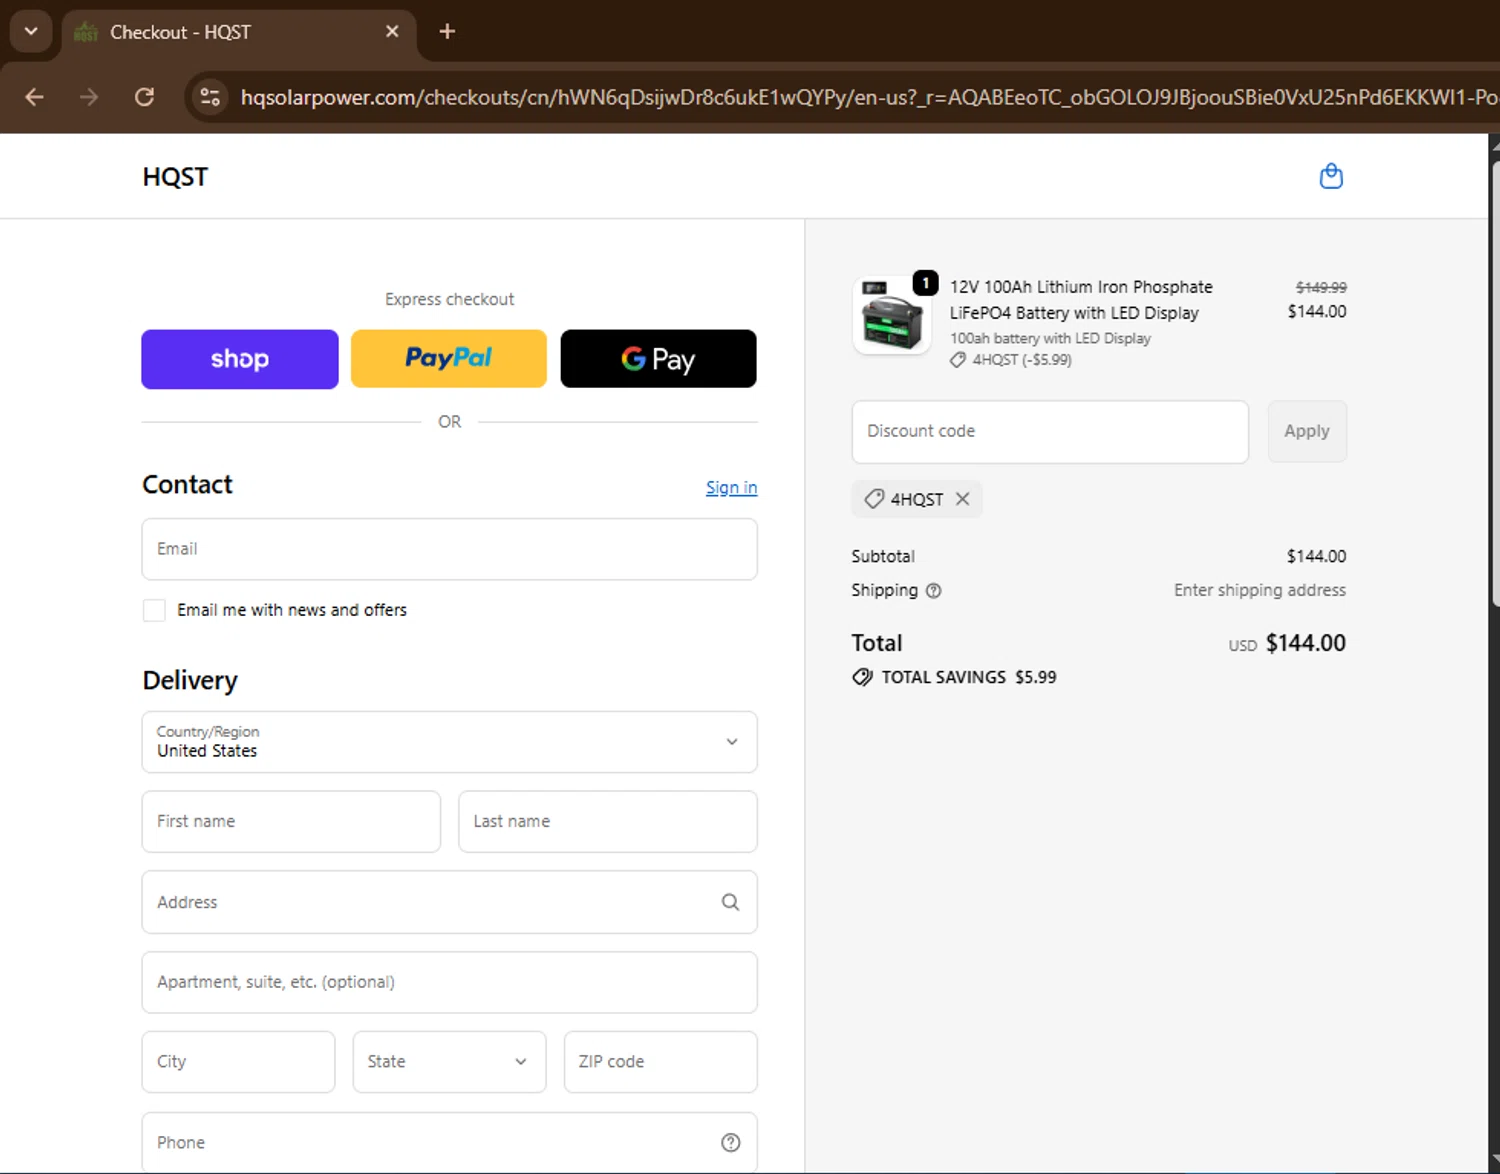The width and height of the screenshot is (1500, 1174).
Task: Close the Checkout - HQST tab
Action: pos(392,32)
